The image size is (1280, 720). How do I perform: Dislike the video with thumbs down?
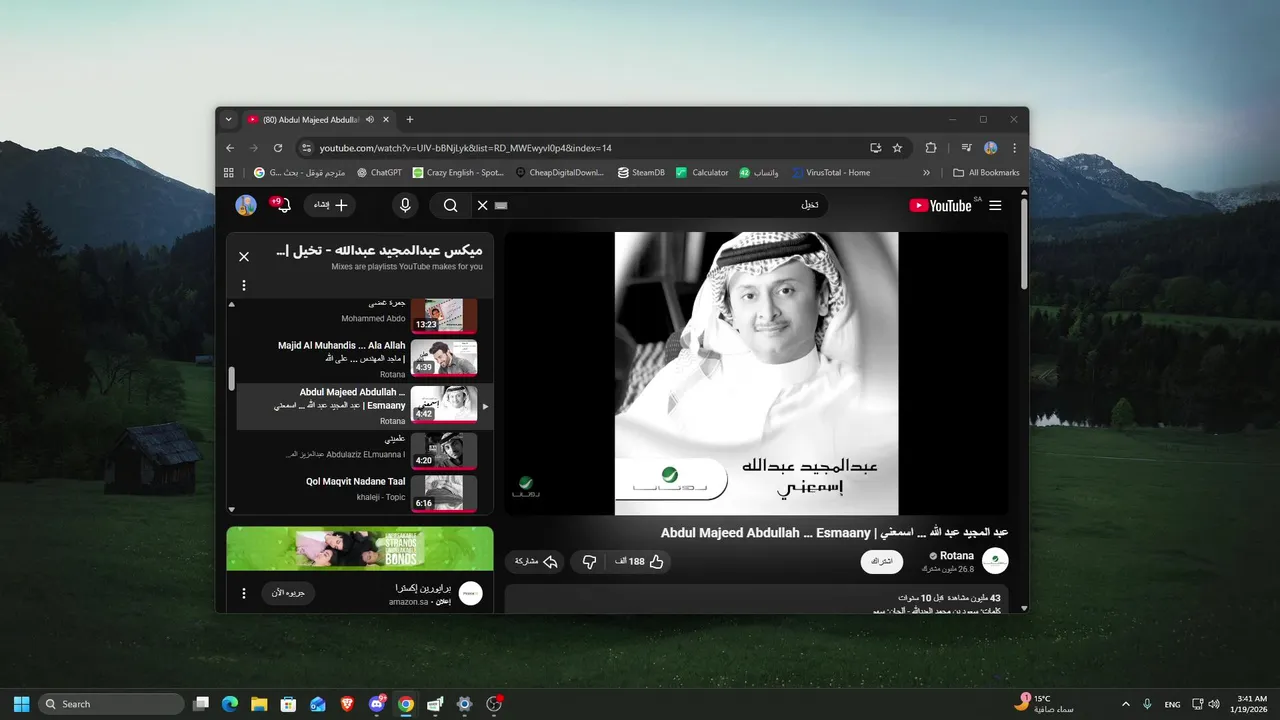[x=589, y=562]
